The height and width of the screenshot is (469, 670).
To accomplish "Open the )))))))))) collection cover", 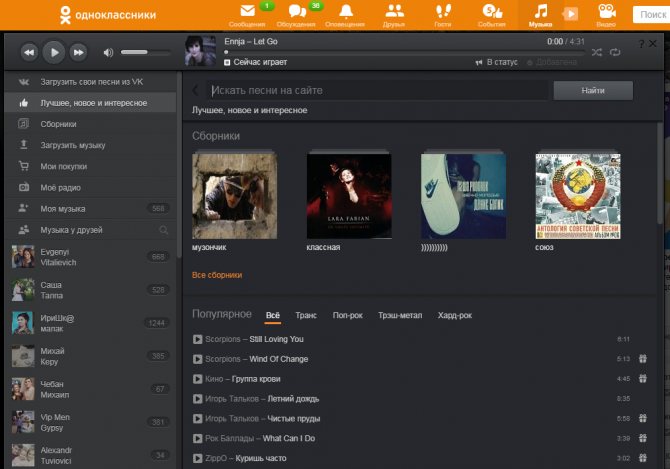I will pos(464,195).
